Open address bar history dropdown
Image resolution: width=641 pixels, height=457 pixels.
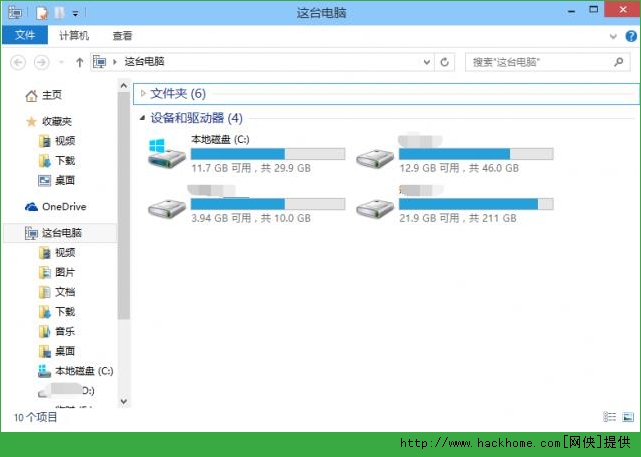(426, 62)
